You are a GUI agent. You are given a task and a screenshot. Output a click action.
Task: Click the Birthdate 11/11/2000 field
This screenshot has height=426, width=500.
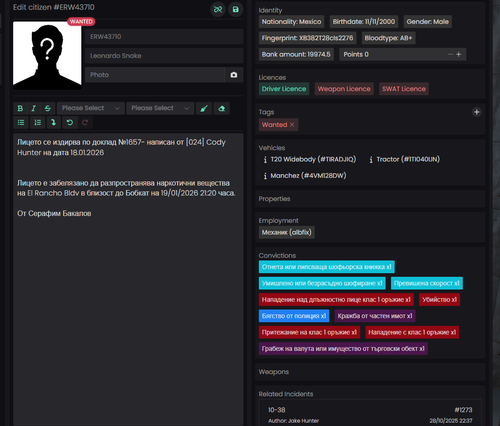[364, 22]
